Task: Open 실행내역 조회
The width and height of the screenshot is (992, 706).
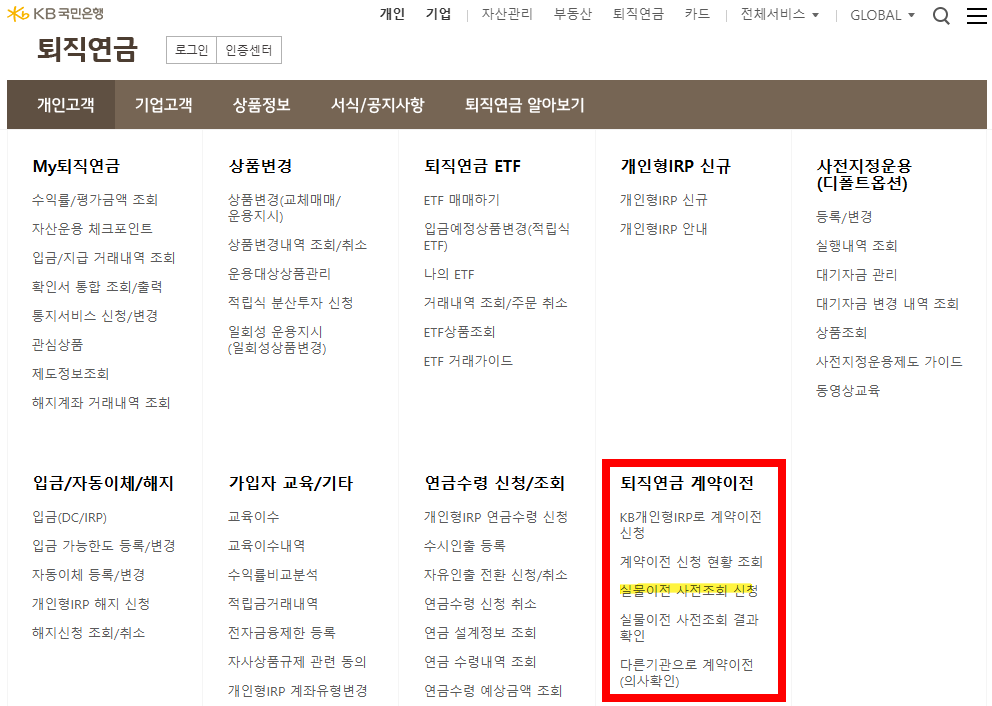Action: point(857,246)
